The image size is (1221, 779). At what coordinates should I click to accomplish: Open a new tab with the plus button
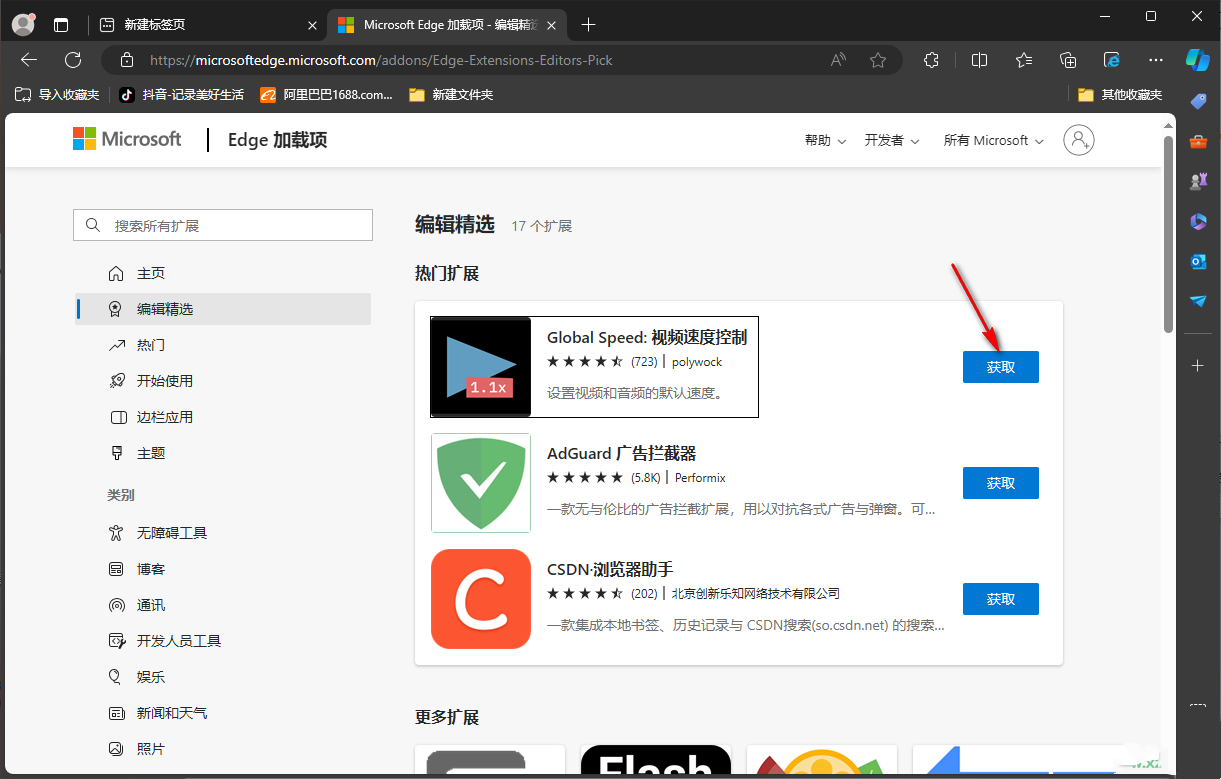pos(589,24)
